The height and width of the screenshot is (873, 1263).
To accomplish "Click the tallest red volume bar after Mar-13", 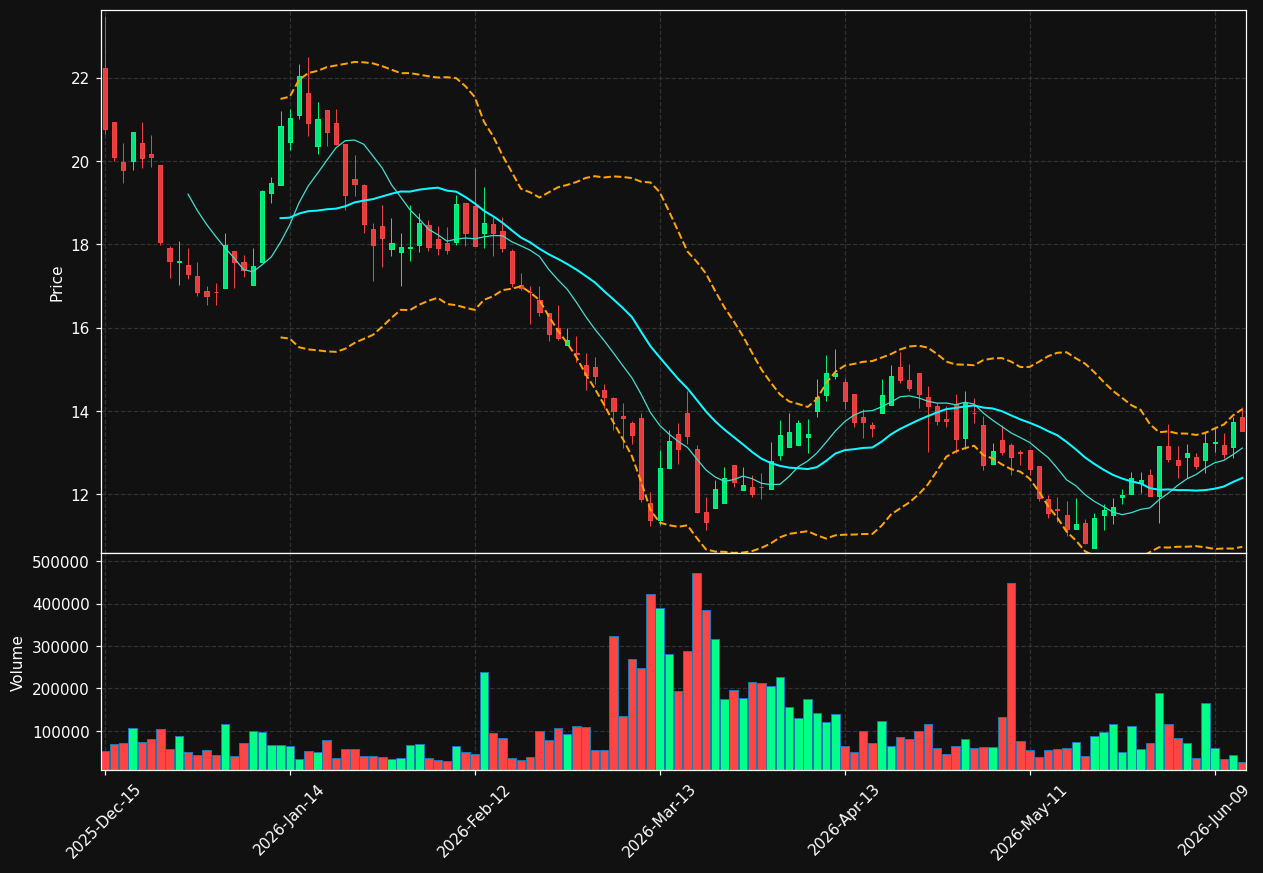I will (x=697, y=671).
